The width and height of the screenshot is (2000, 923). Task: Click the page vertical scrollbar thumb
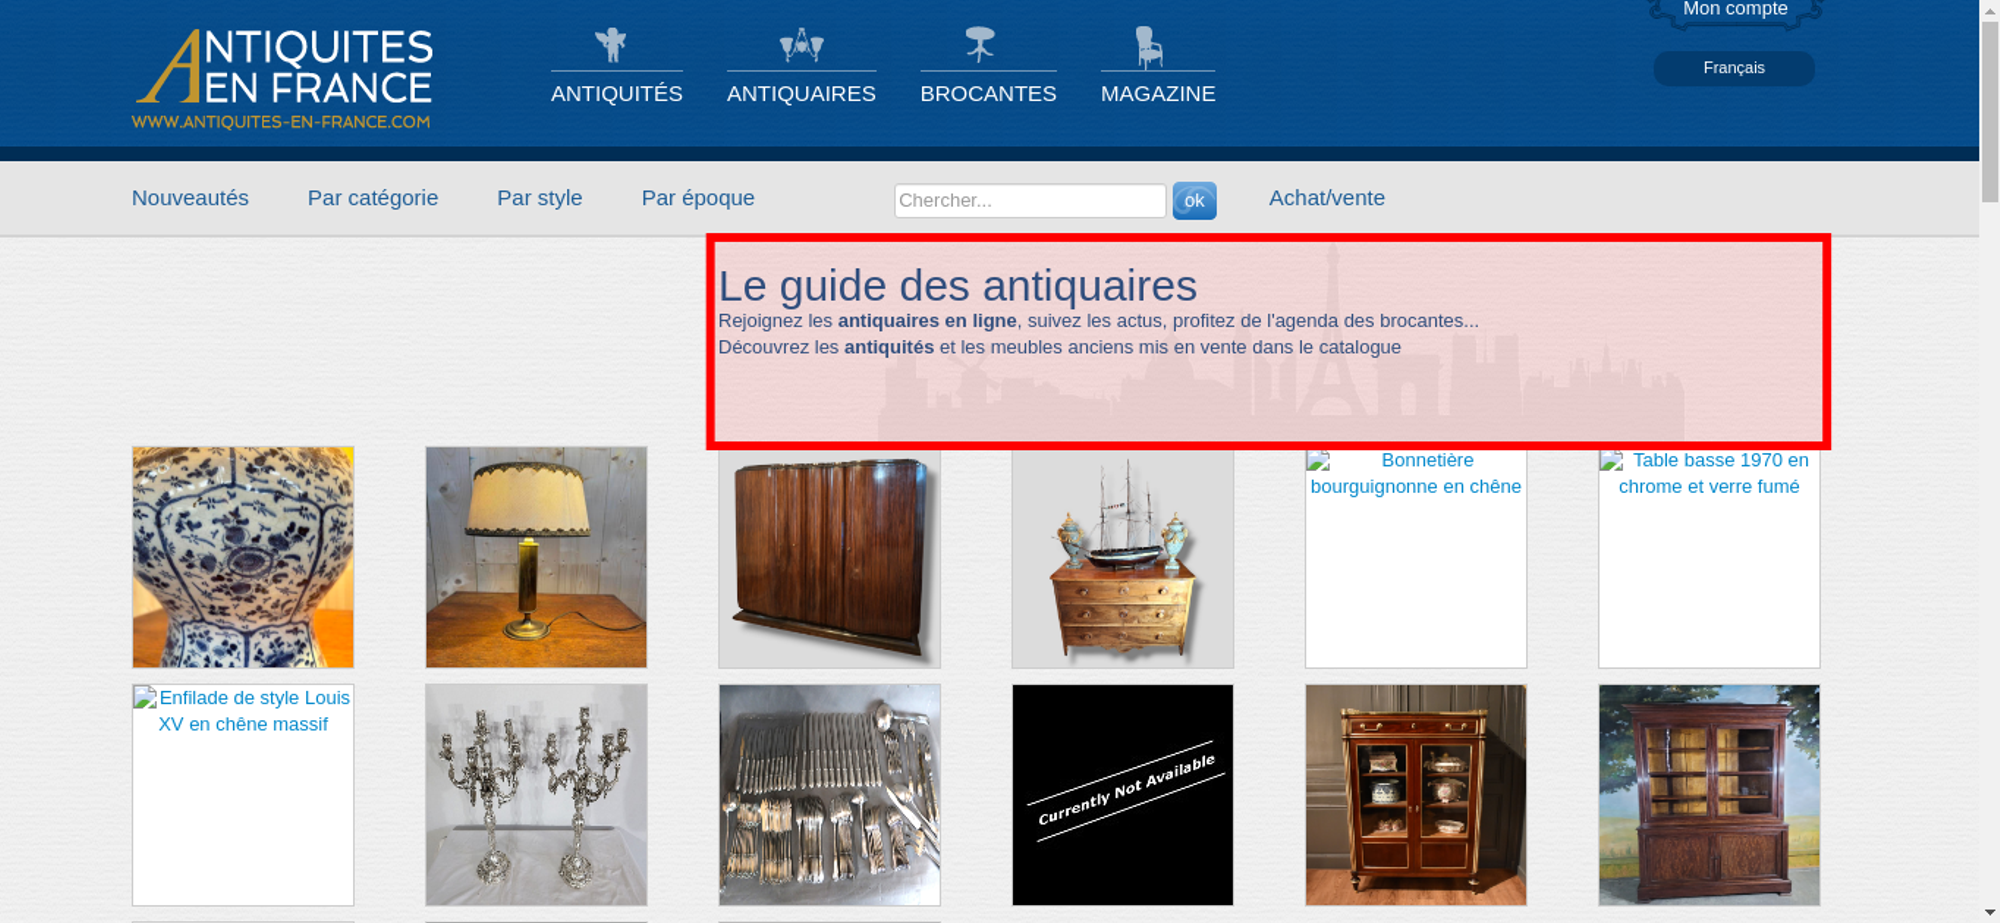tap(1990, 110)
